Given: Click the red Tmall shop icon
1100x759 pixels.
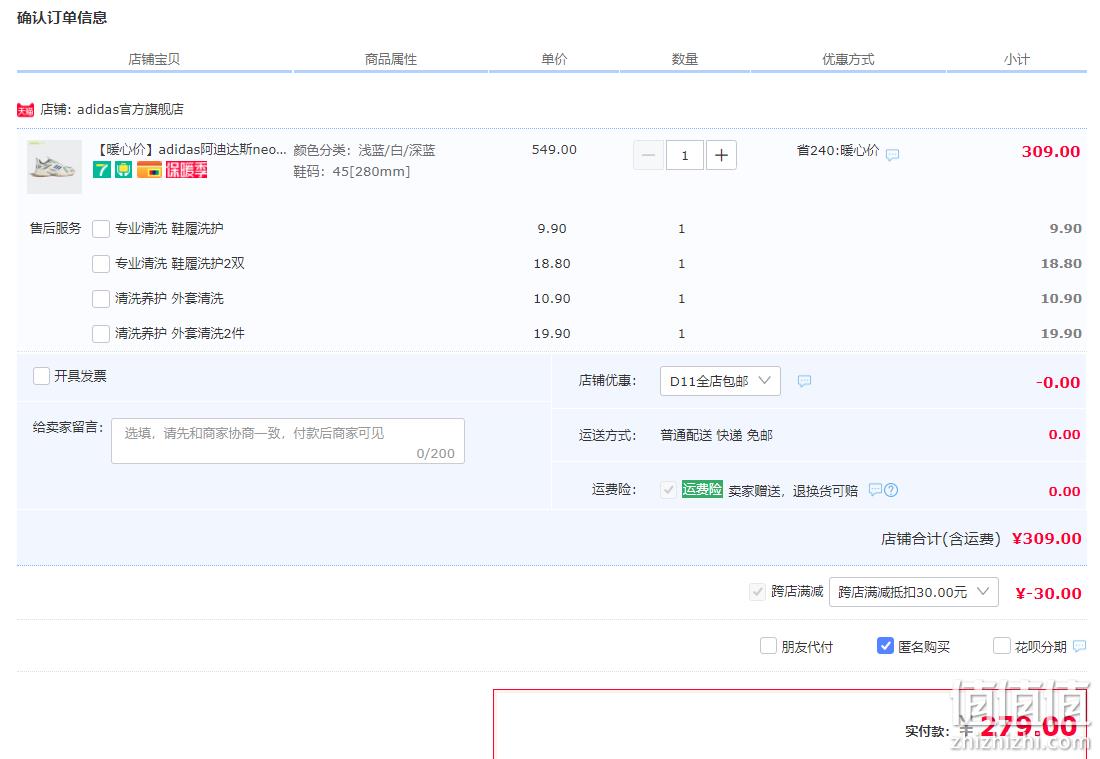Looking at the screenshot, I should pos(25,110).
